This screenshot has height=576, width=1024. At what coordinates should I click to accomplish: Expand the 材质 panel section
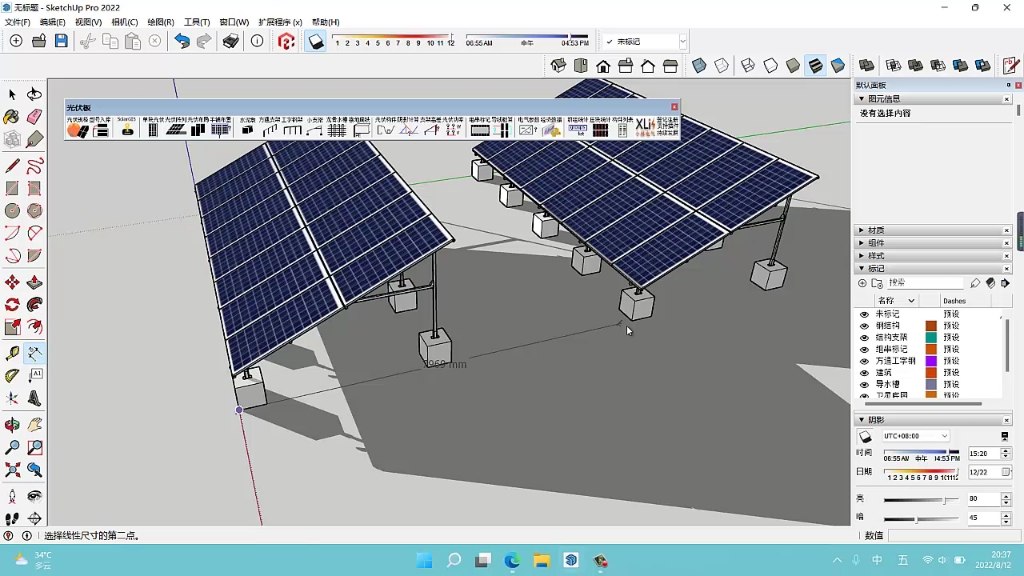click(875, 230)
